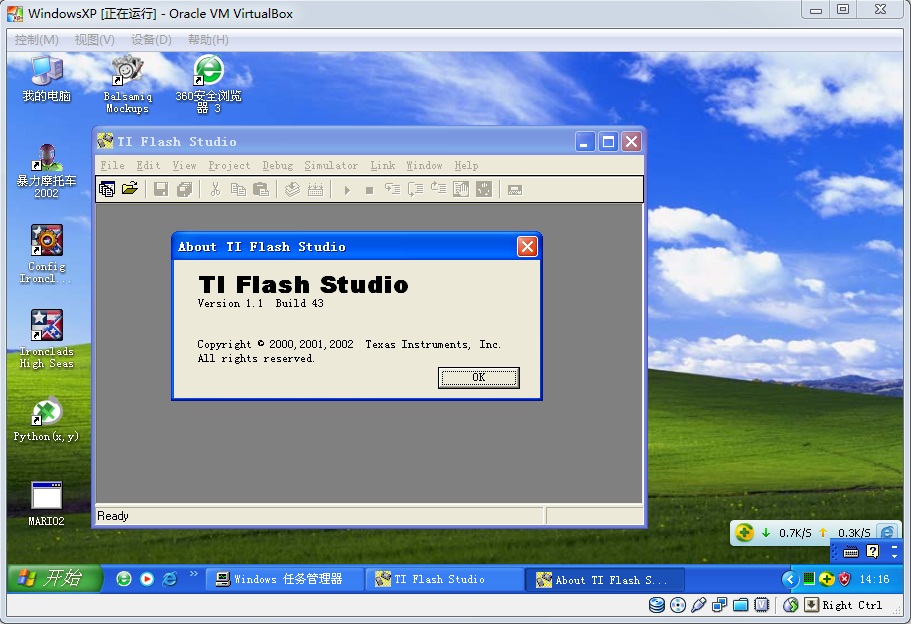This screenshot has height=624, width=911.
Task: Click the XP Start button
Action: click(55, 578)
